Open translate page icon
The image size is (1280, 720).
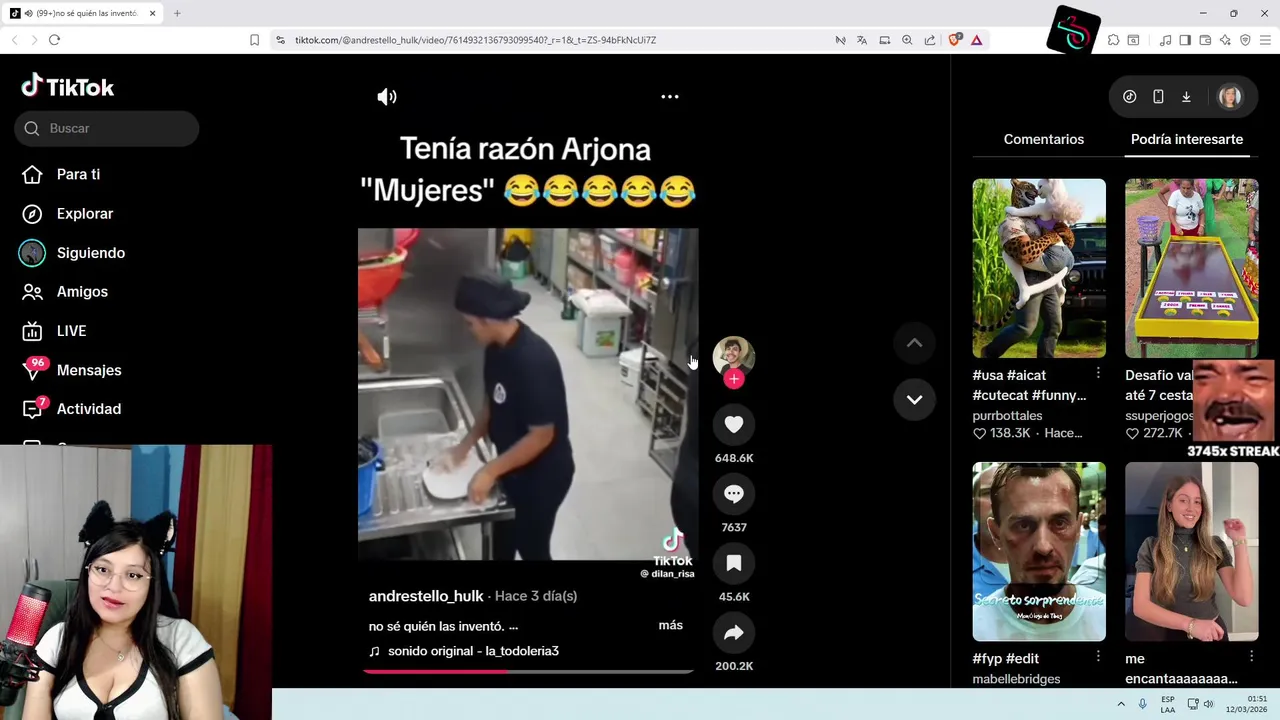[862, 40]
